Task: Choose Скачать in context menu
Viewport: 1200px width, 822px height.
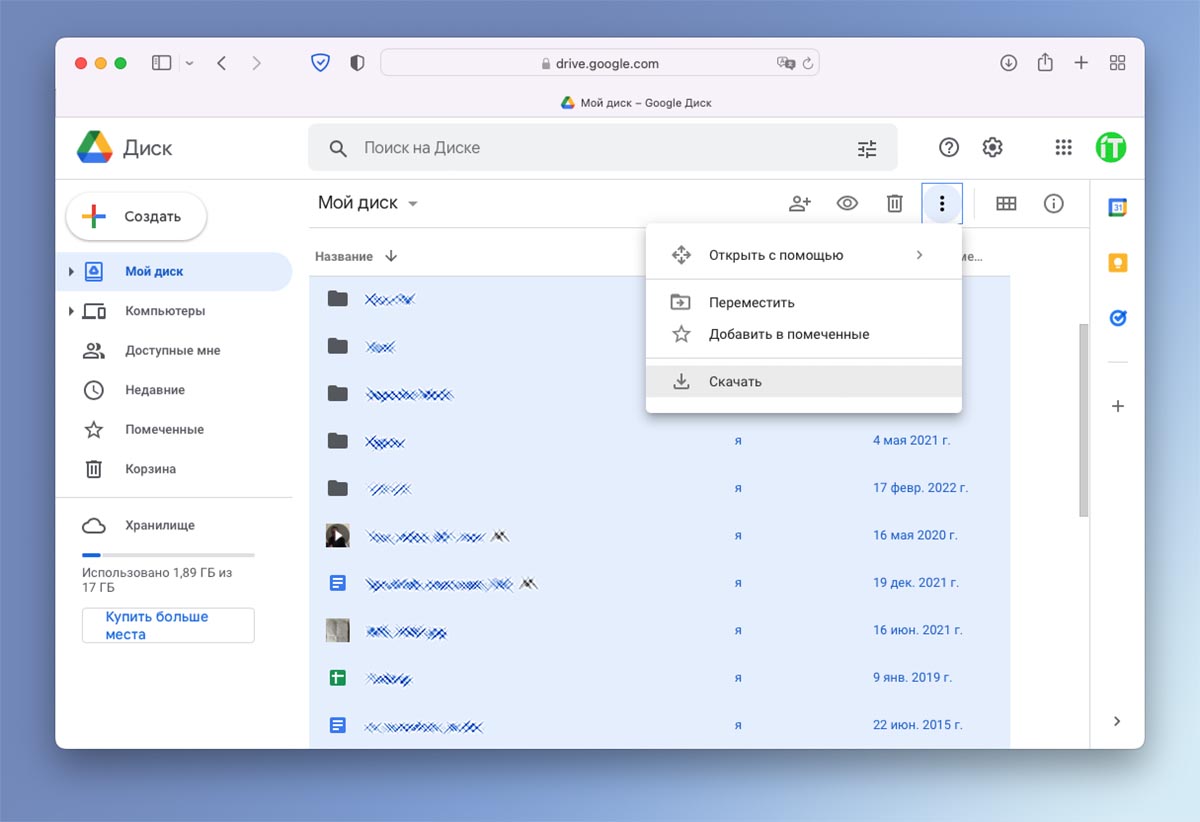Action: tap(803, 381)
